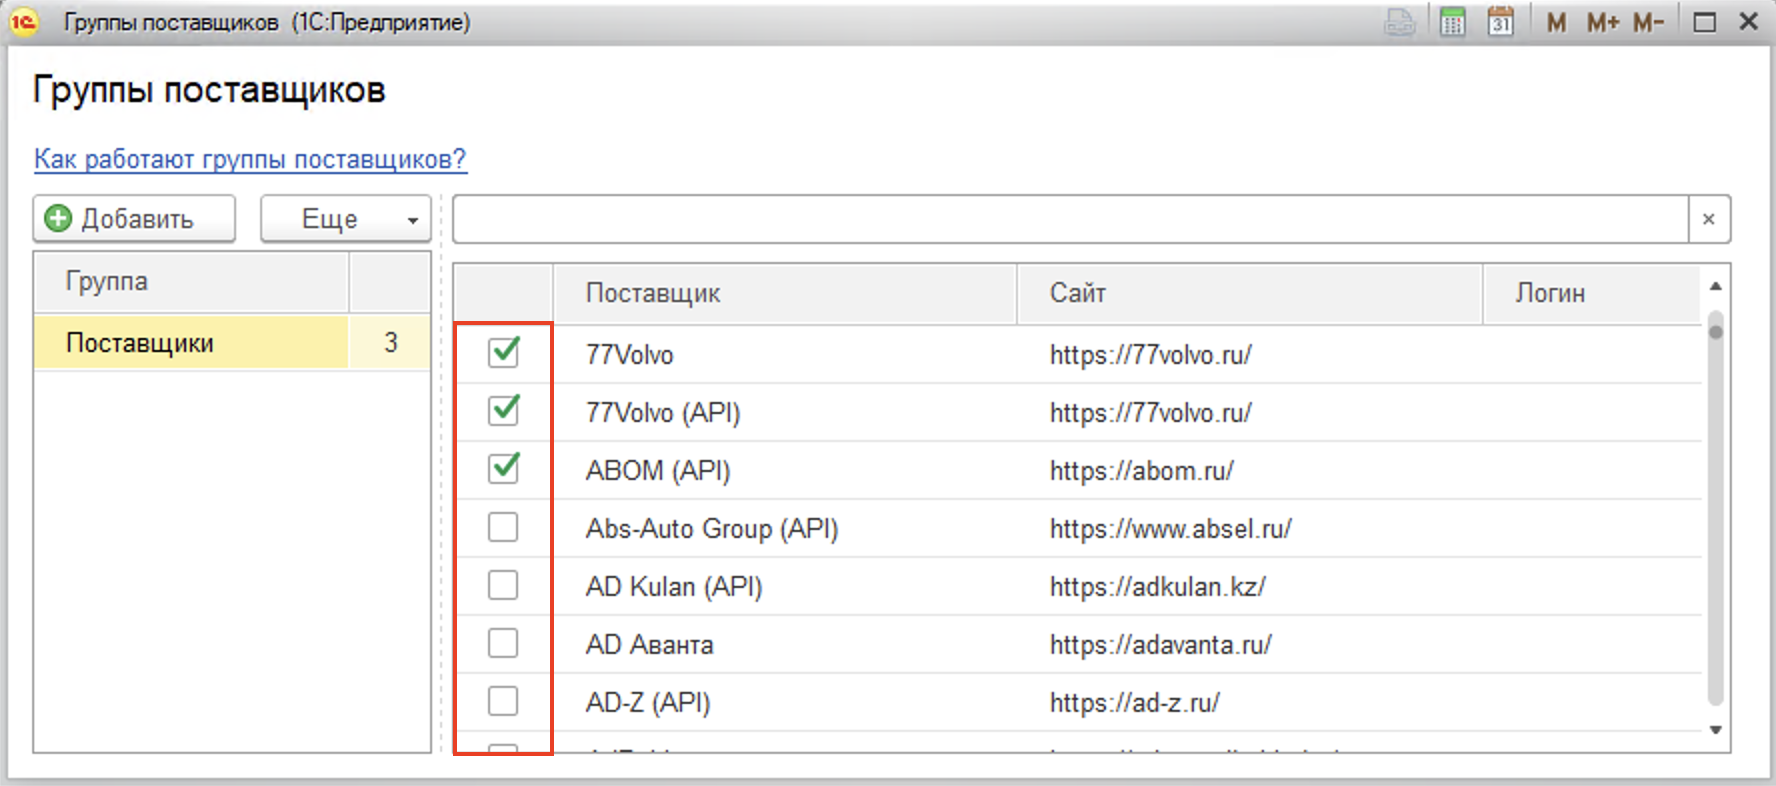Click the M memory button
This screenshot has height=786, width=1776.
point(1556,22)
